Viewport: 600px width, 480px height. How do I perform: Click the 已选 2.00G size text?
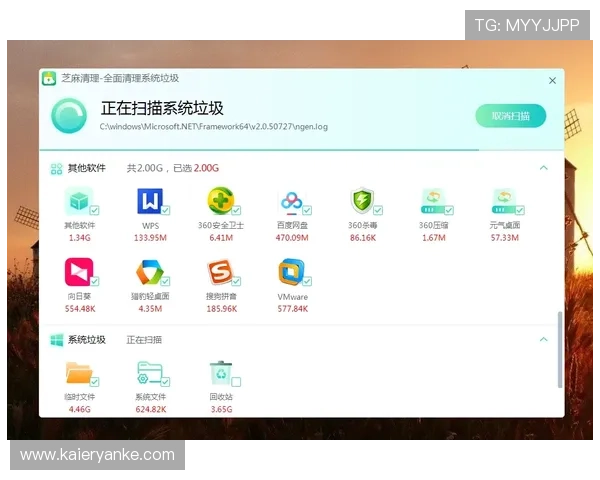click(196, 168)
